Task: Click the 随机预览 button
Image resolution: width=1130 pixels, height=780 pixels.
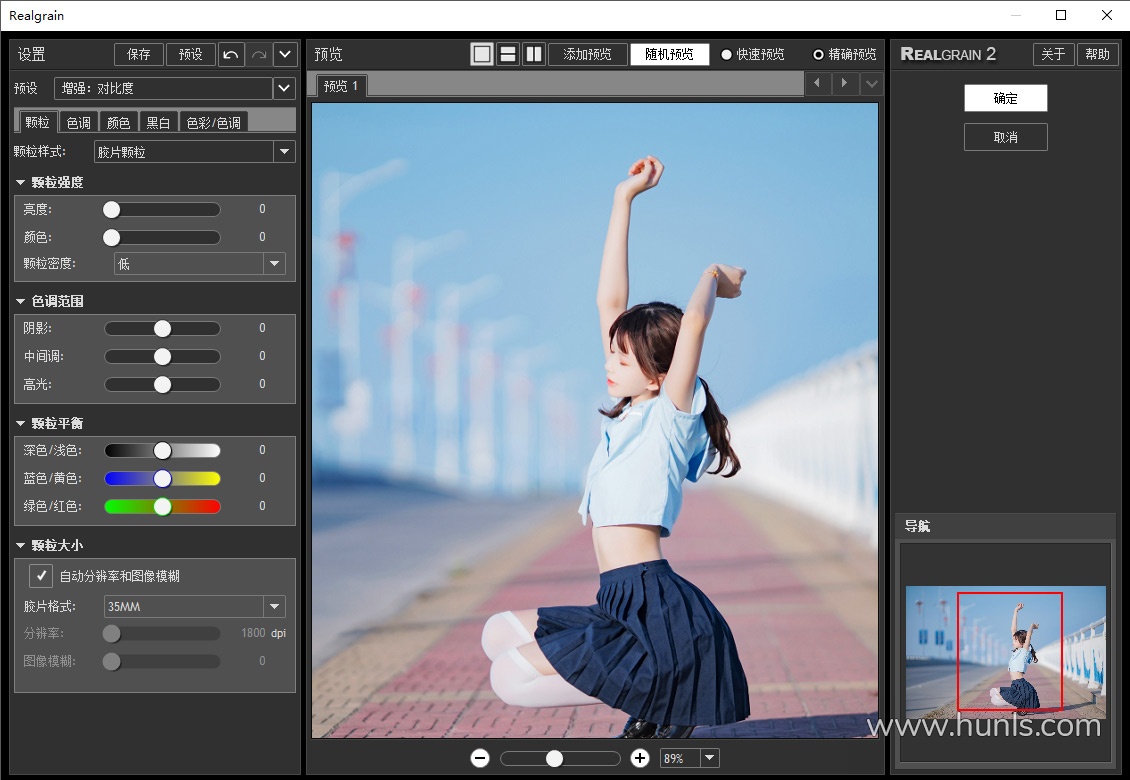Action: [669, 54]
